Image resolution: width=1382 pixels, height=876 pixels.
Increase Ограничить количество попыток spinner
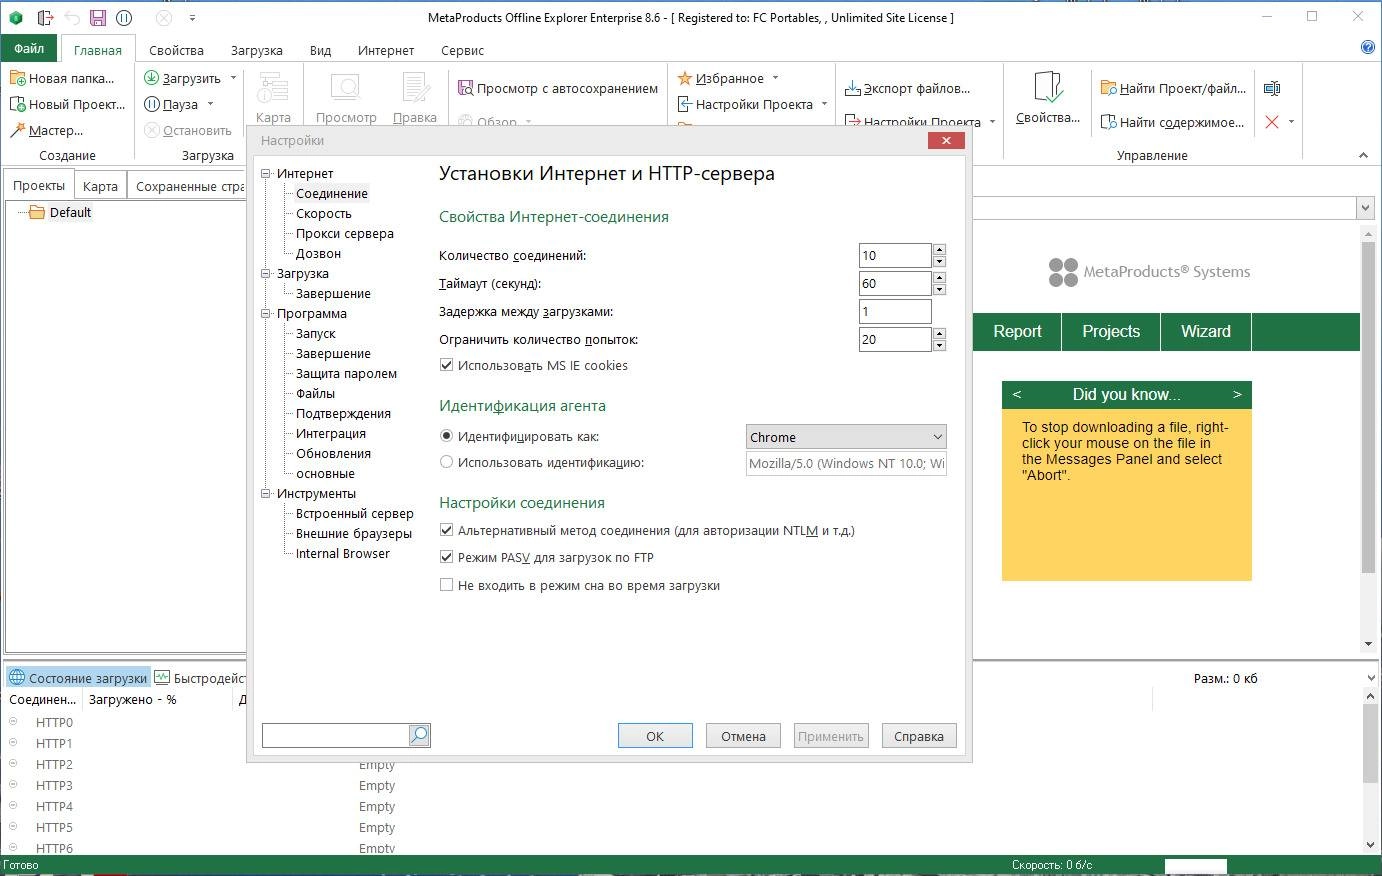[939, 333]
